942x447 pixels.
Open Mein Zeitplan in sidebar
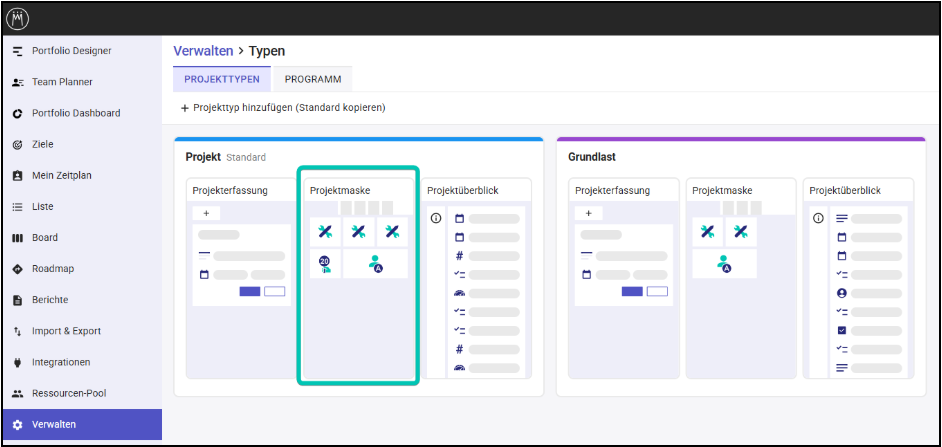(x=61, y=175)
